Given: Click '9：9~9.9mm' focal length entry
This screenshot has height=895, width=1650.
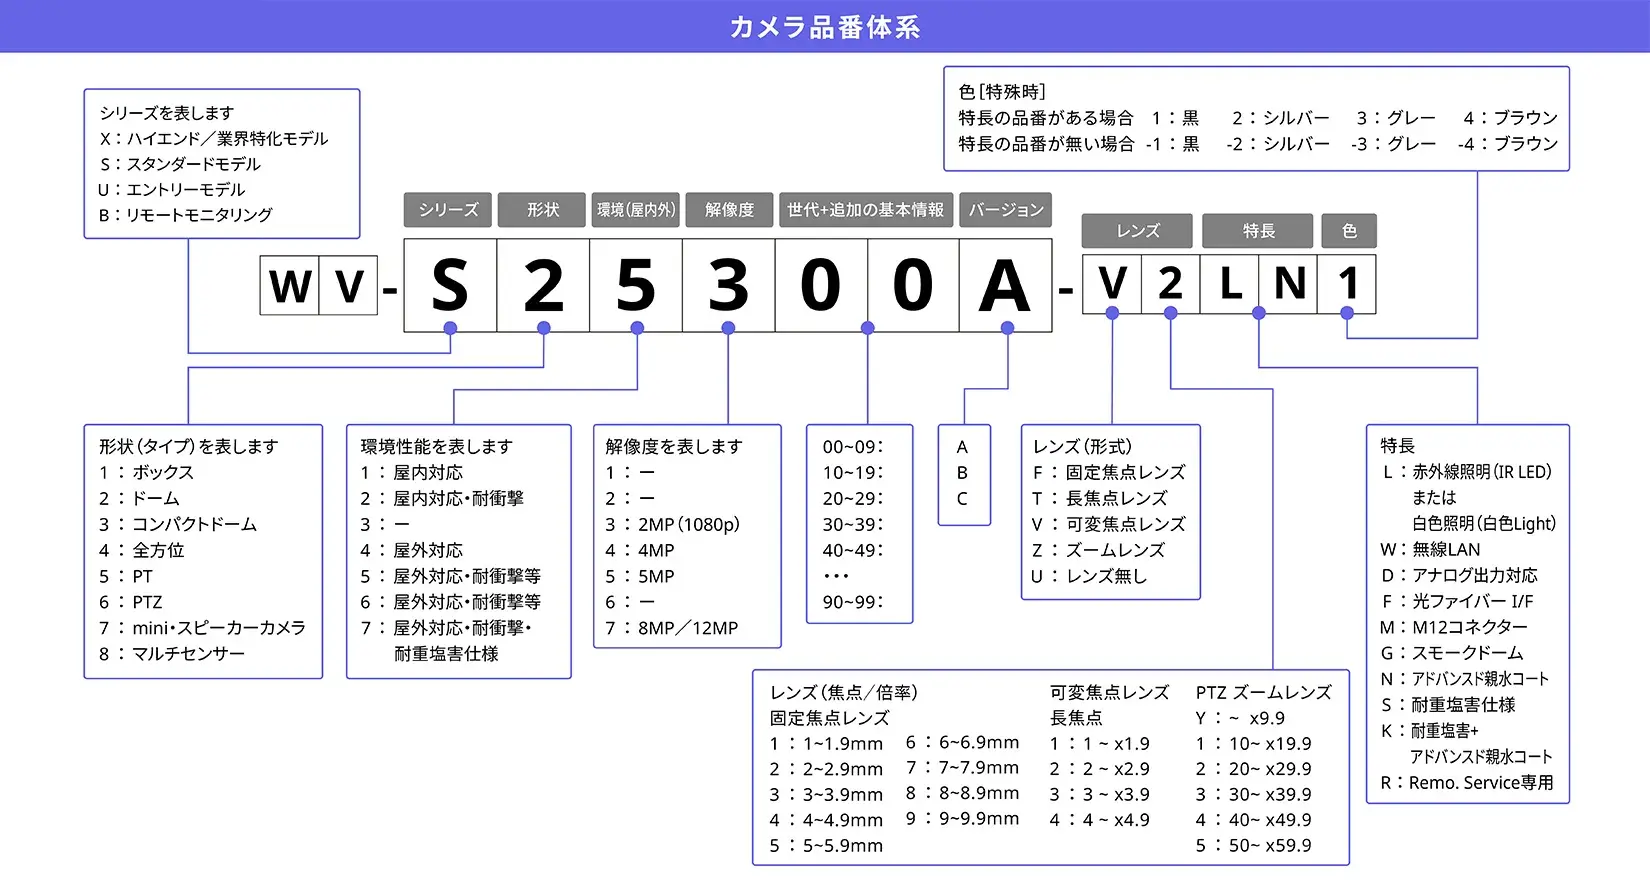Looking at the screenshot, I should tap(962, 819).
